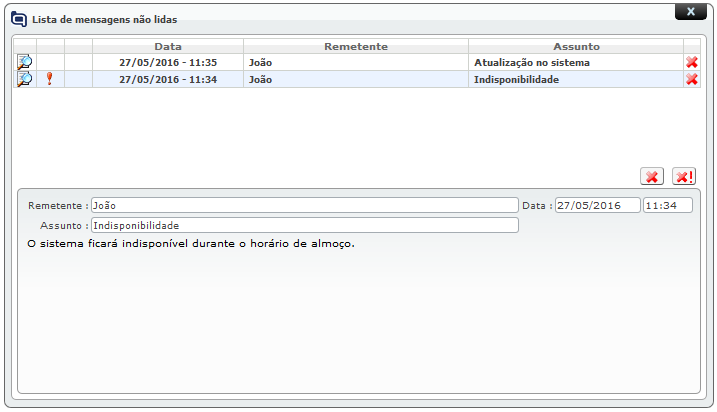Click subject 'Indisponibilidade' in the table

click(516, 80)
